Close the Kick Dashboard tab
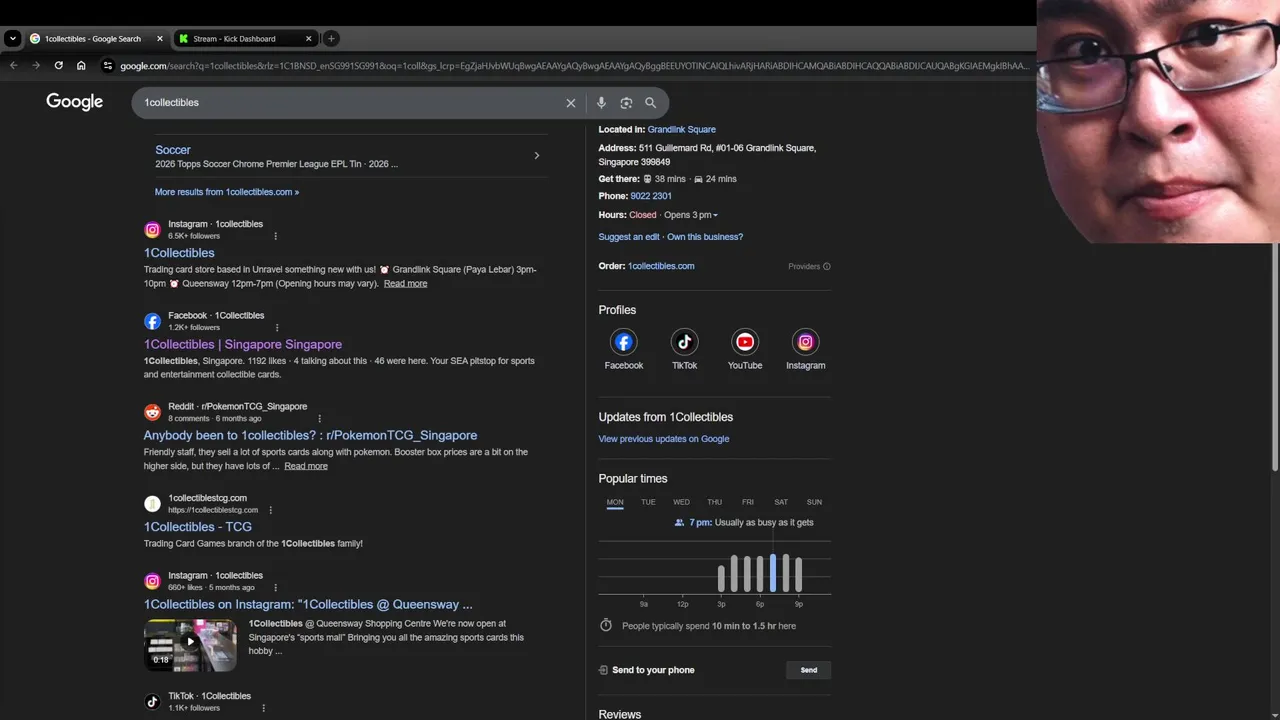 (308, 39)
